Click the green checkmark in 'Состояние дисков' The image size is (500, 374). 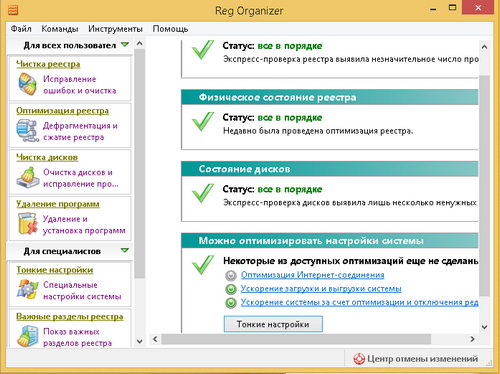(x=203, y=193)
